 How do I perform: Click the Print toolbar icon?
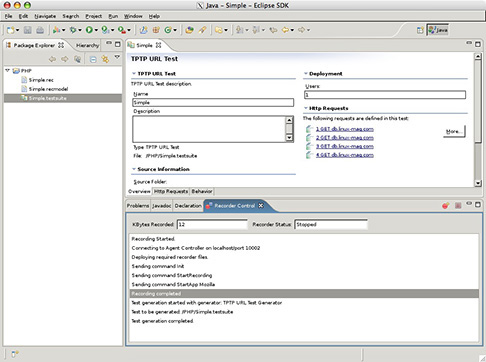click(40, 30)
